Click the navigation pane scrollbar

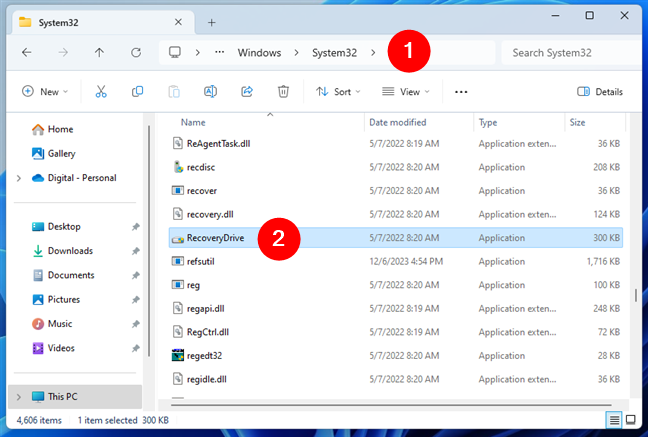pos(148,241)
